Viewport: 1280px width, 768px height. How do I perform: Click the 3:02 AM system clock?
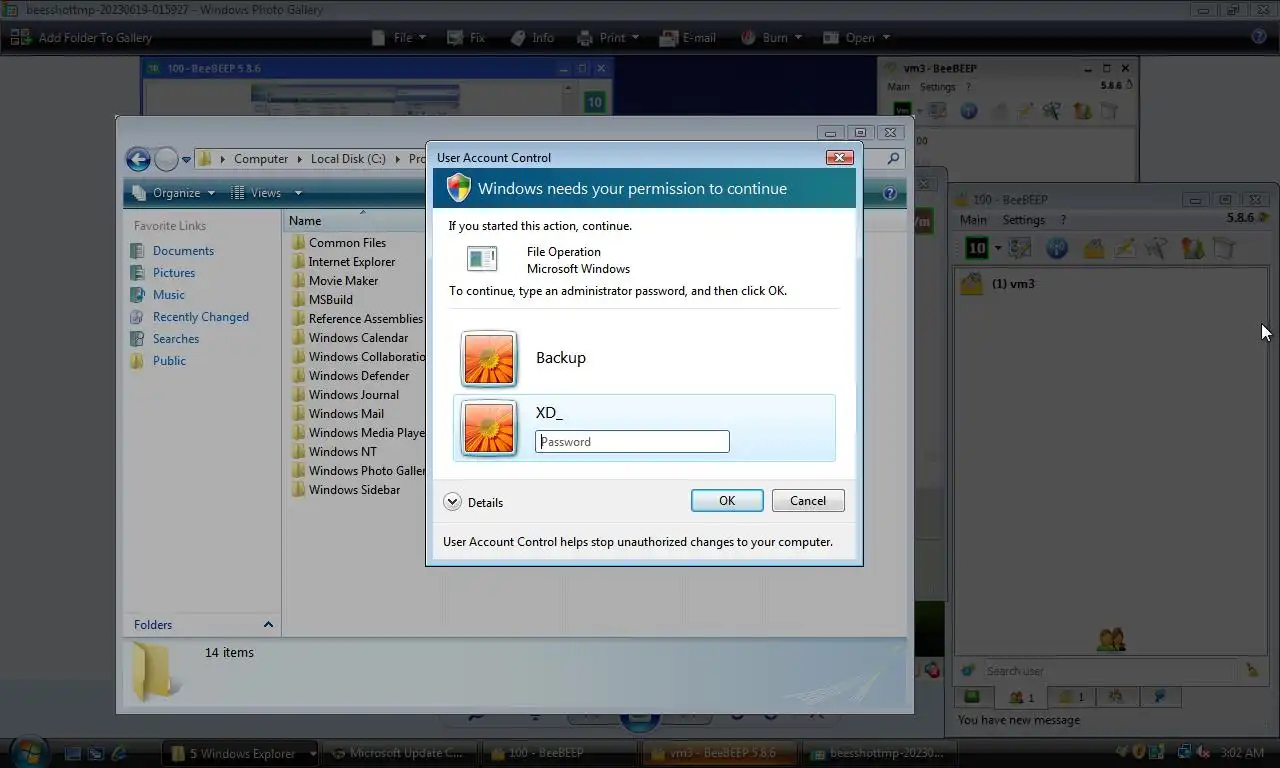pyautogui.click(x=1243, y=753)
